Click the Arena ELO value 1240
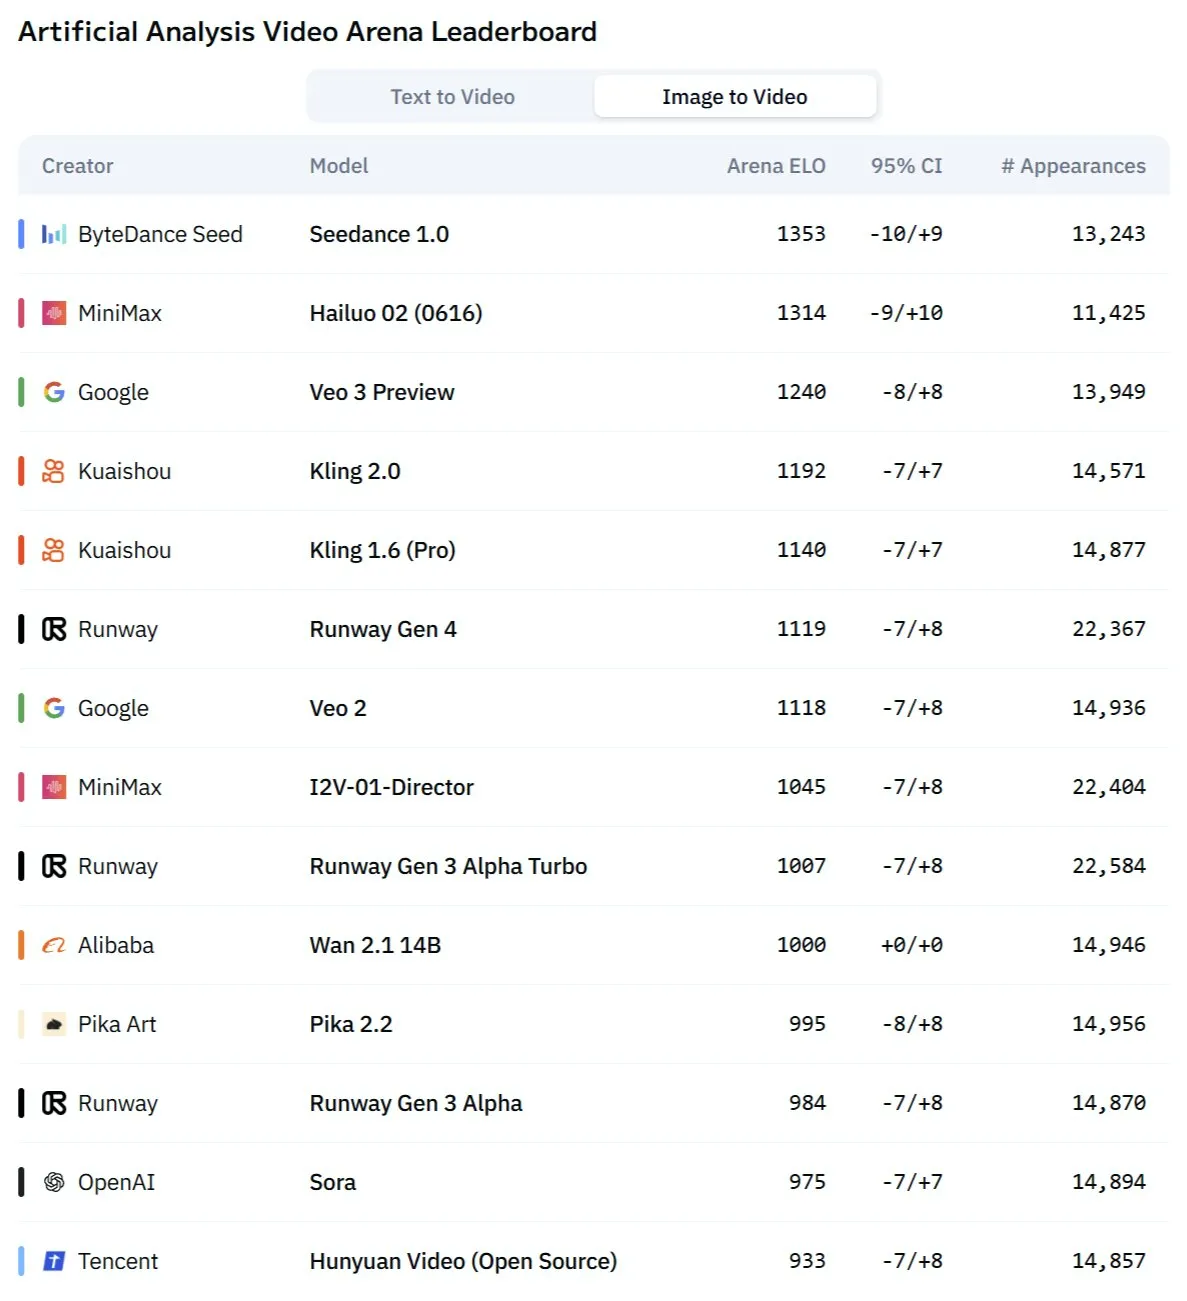The height and width of the screenshot is (1301, 1187). (x=801, y=392)
